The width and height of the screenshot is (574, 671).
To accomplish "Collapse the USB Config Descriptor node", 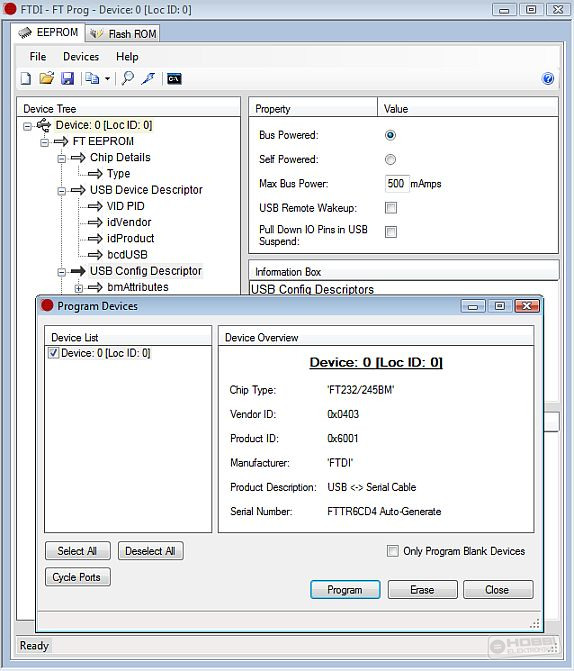I will coord(62,272).
